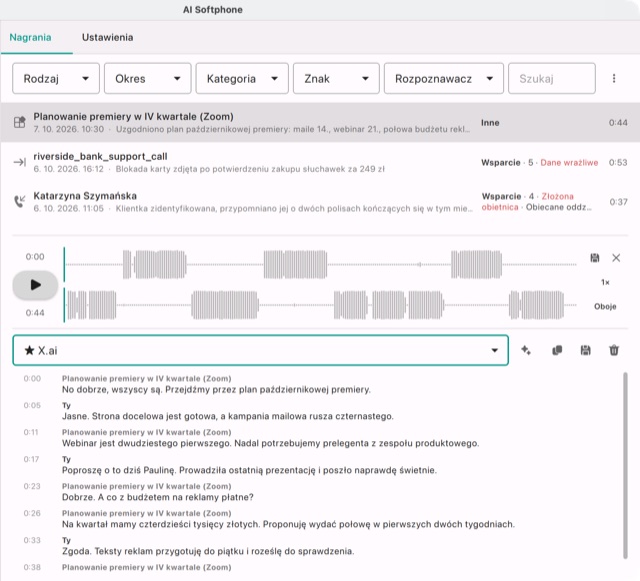Click the Dane wrażliwe red tag
Screen dimensions: 640x581
[569, 163]
